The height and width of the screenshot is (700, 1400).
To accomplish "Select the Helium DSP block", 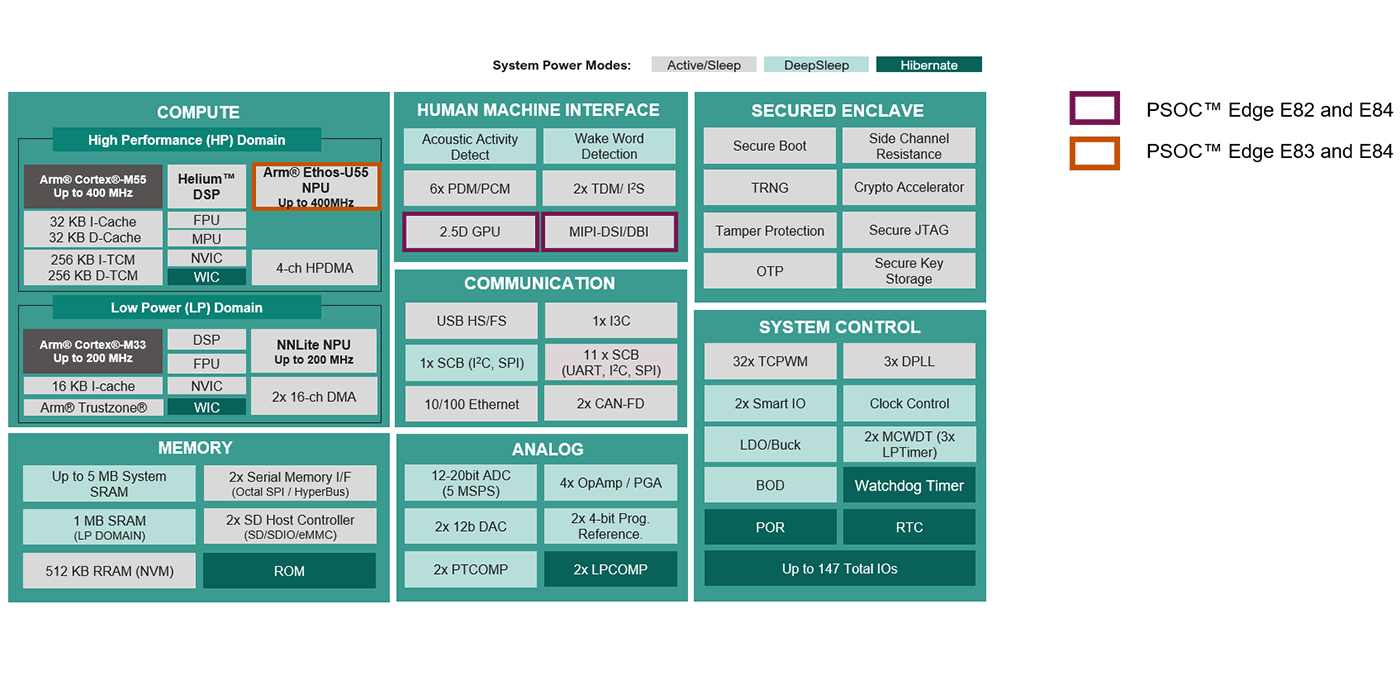I will 206,186.
